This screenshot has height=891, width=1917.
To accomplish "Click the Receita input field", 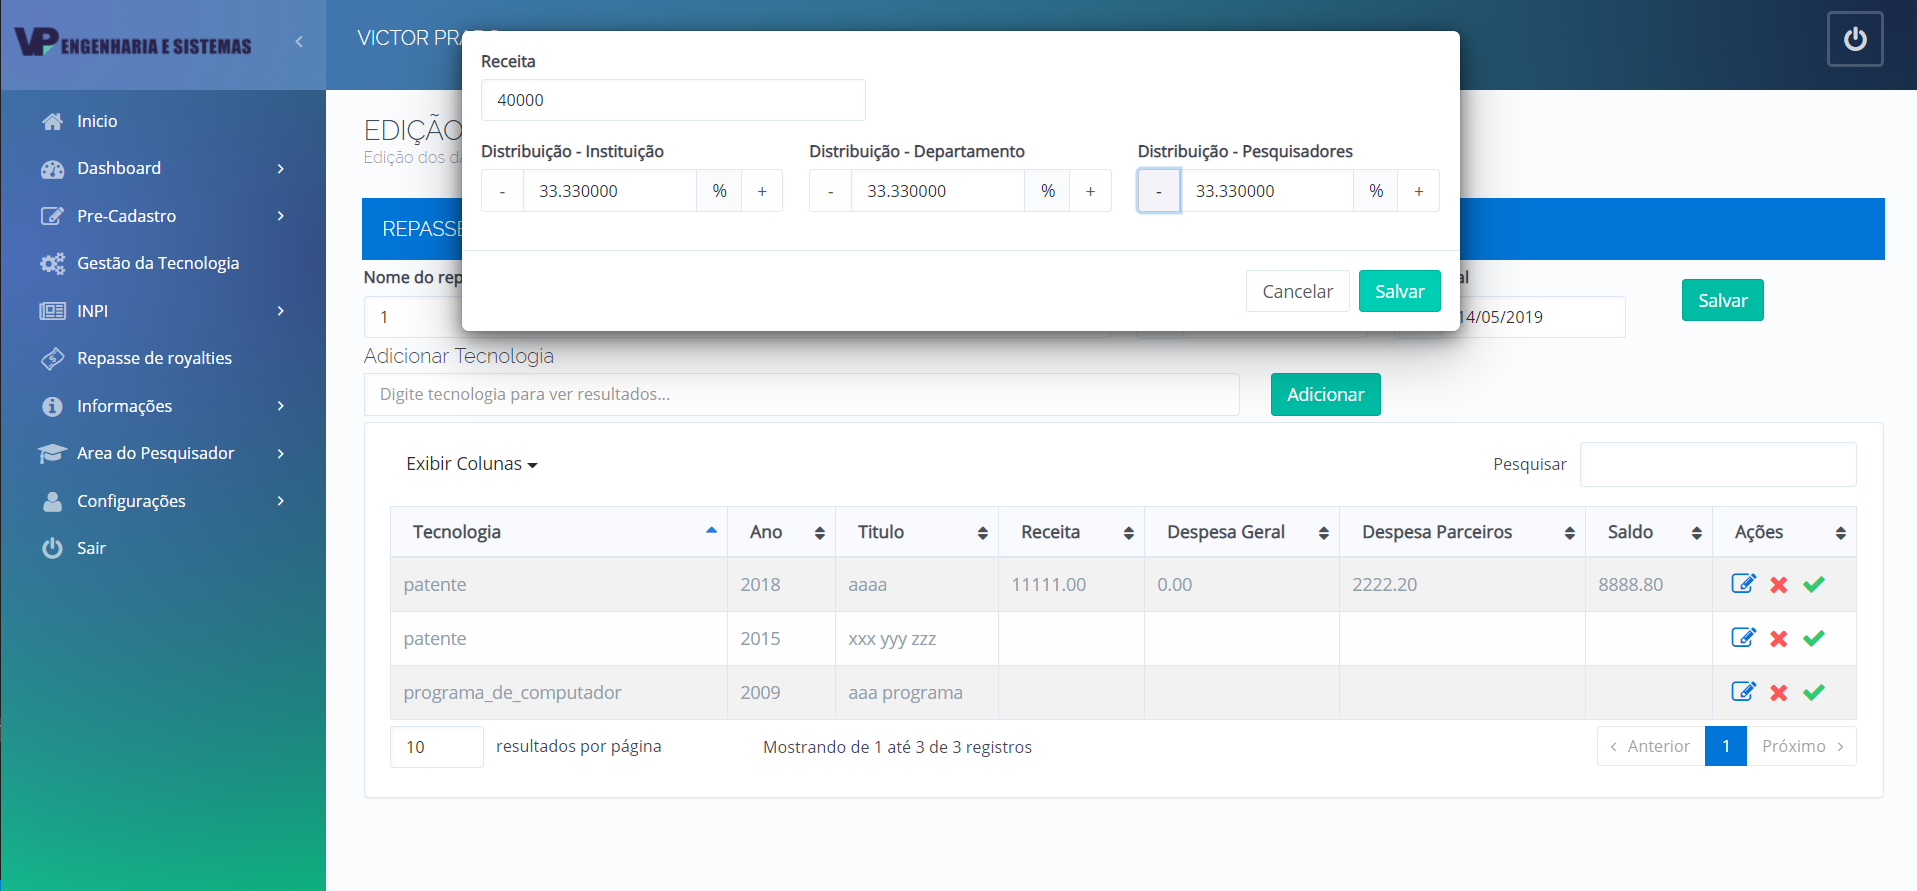I will (673, 100).
